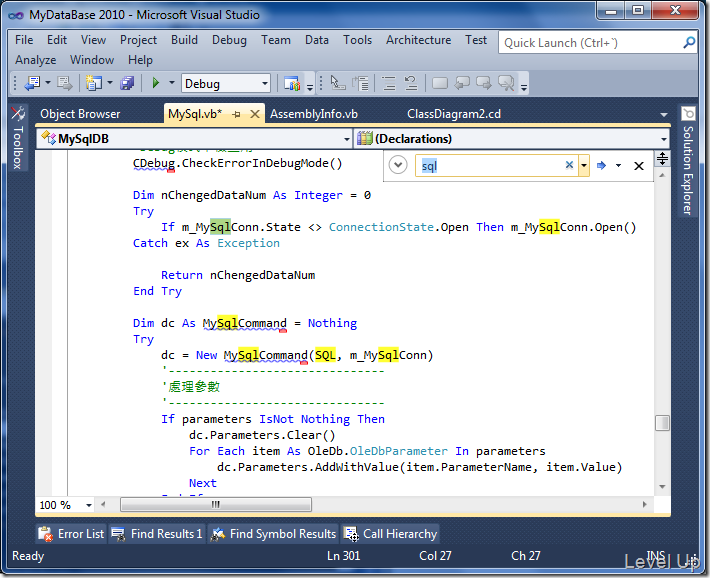Click the previous comment bubble icon
The image size is (710, 578).
click(x=462, y=83)
